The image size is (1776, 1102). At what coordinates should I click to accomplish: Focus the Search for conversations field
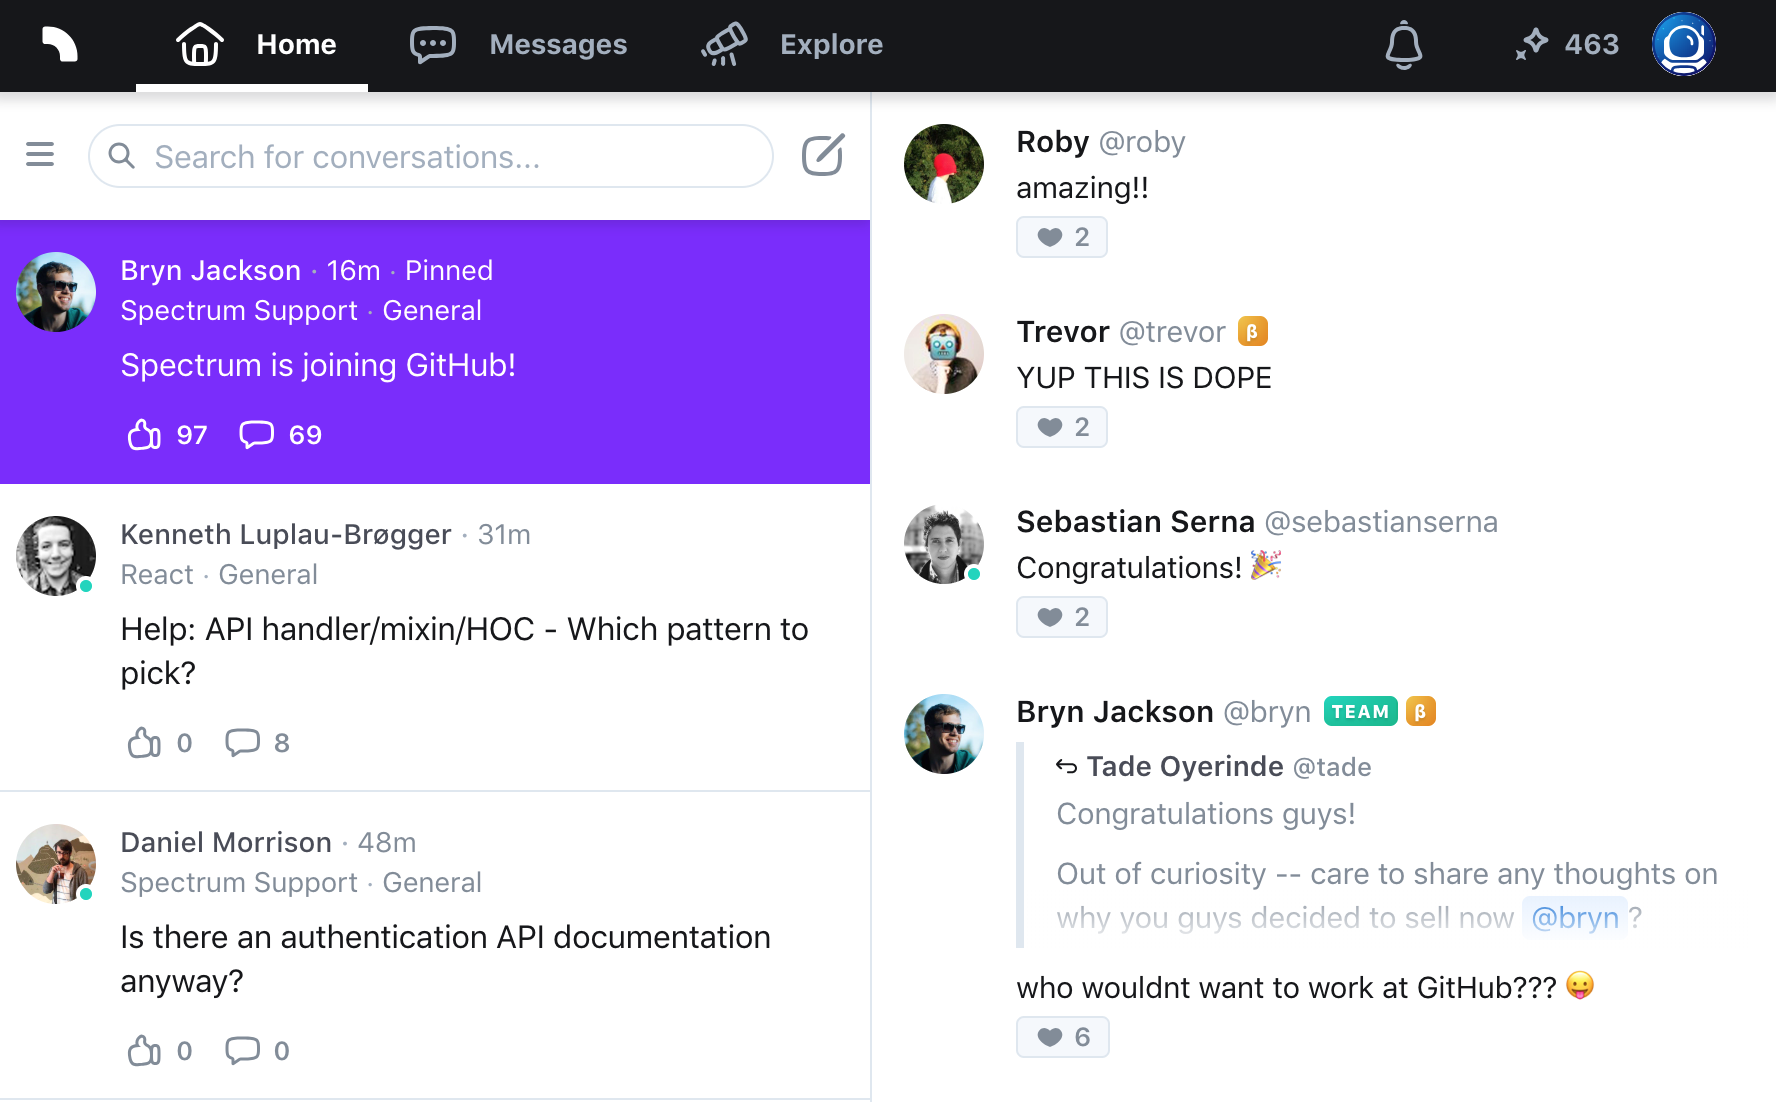point(431,156)
